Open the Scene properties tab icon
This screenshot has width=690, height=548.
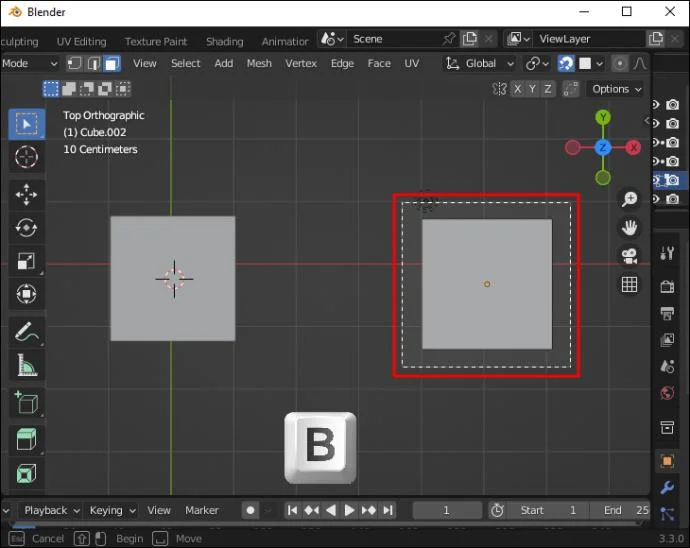coord(667,366)
